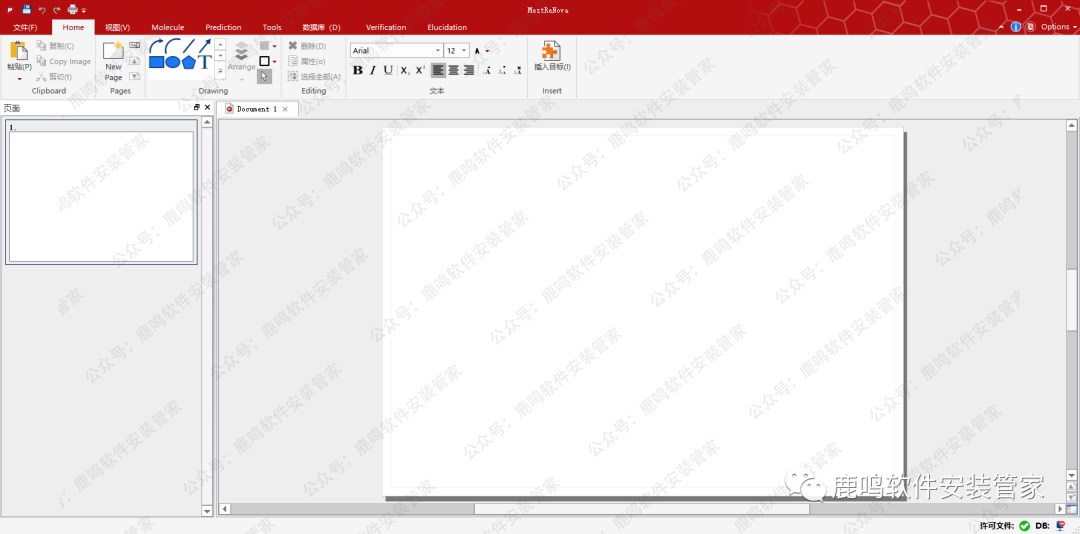Click the save icon in the title bar

click(27, 9)
